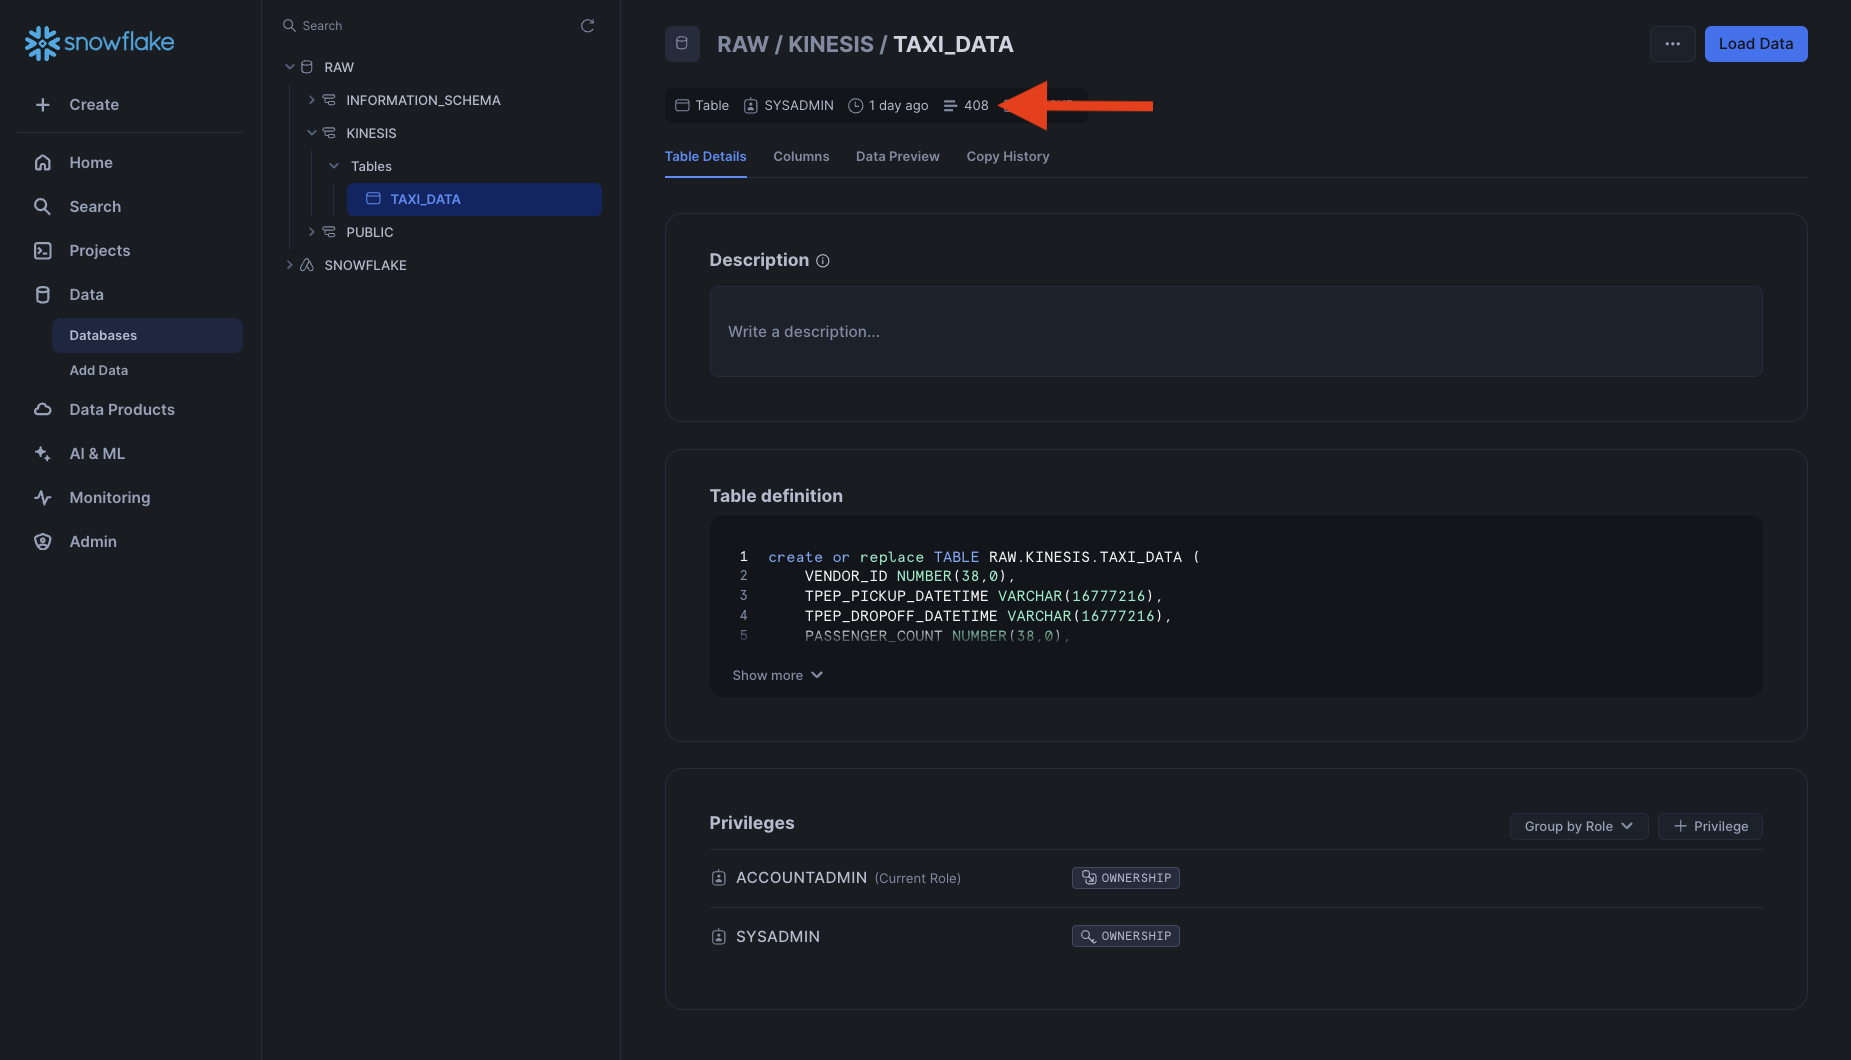Switch to the Table Details tab
This screenshot has height=1060, width=1851.
706,157
